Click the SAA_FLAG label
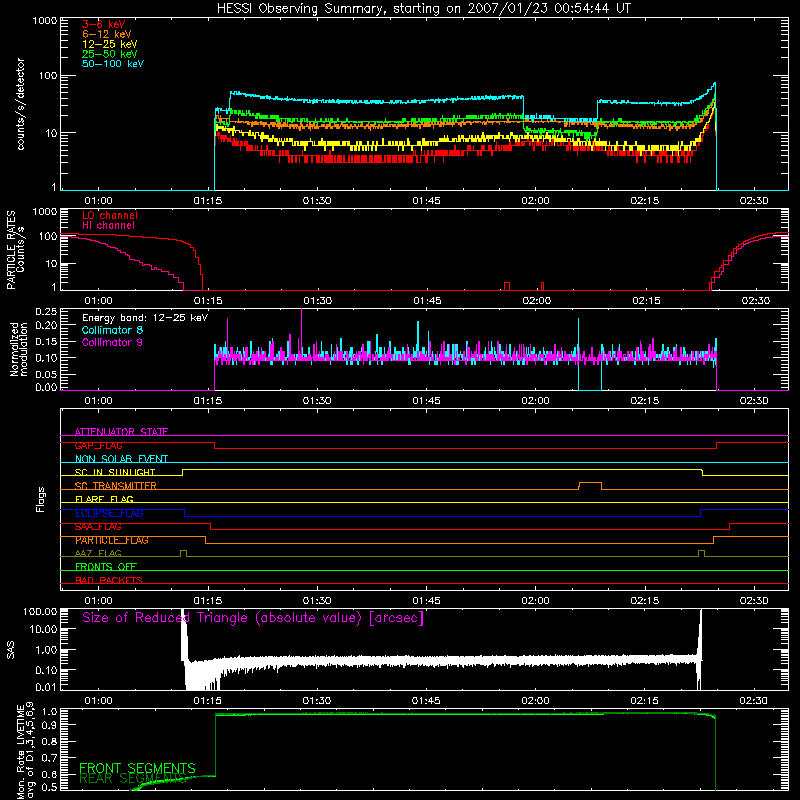This screenshot has height=800, width=800. coord(98,527)
